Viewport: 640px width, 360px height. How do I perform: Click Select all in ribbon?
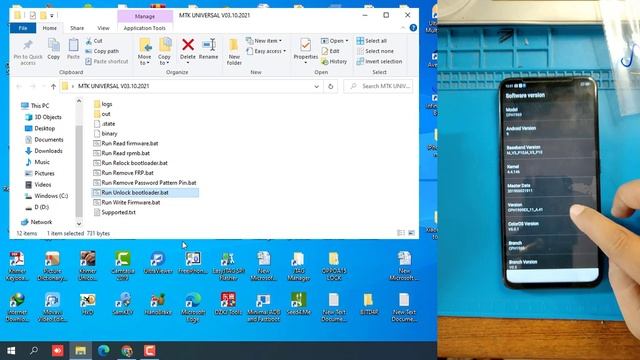point(371,41)
